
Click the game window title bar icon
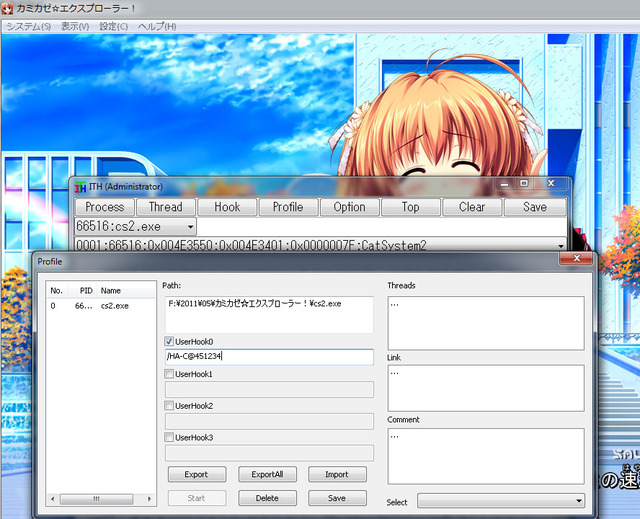coord(7,8)
